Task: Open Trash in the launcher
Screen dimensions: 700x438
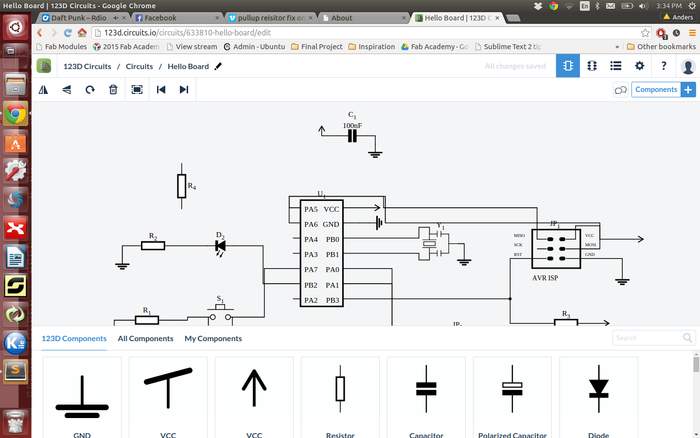Action: tap(15, 421)
